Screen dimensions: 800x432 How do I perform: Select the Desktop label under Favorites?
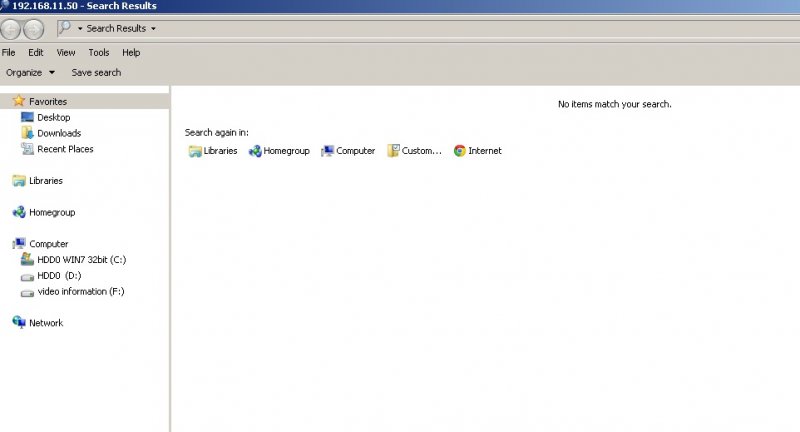pyautogui.click(x=54, y=117)
